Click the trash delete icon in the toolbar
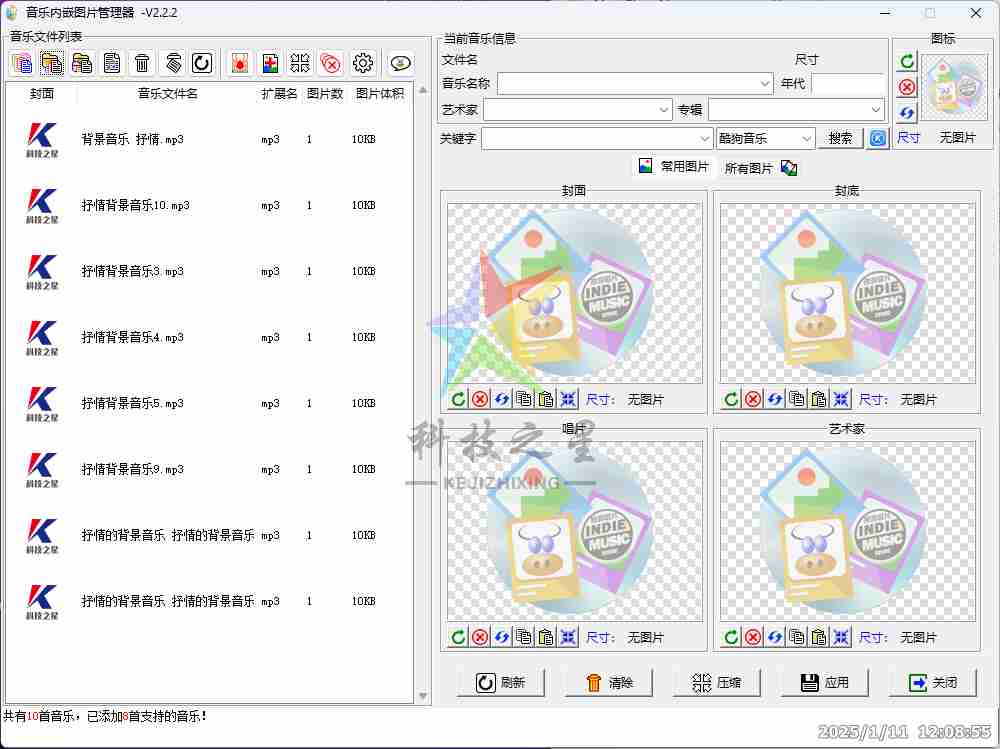 [x=142, y=62]
